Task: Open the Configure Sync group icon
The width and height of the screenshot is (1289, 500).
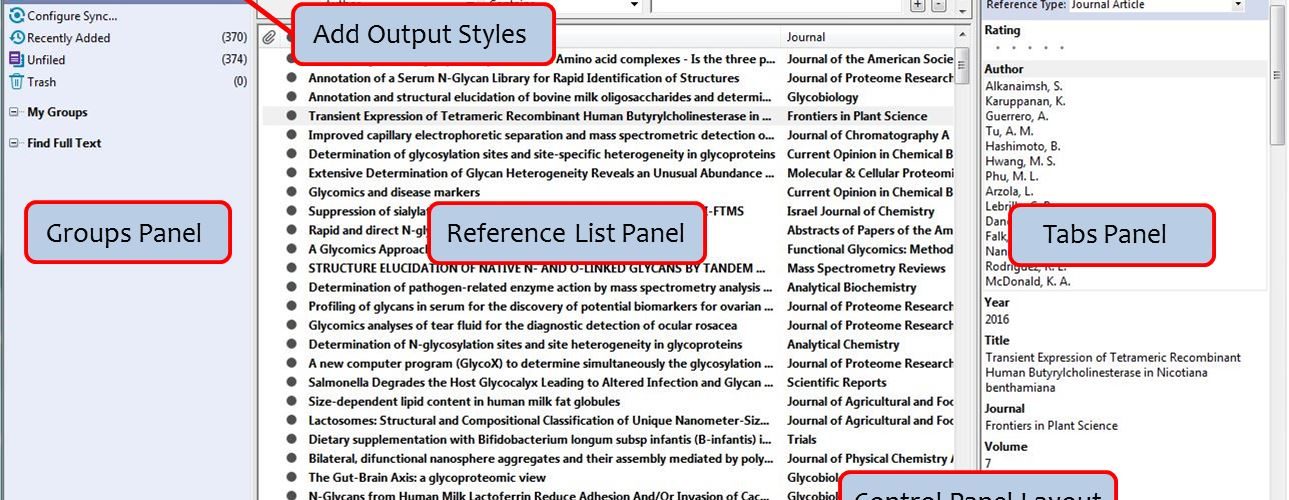Action: point(16,15)
